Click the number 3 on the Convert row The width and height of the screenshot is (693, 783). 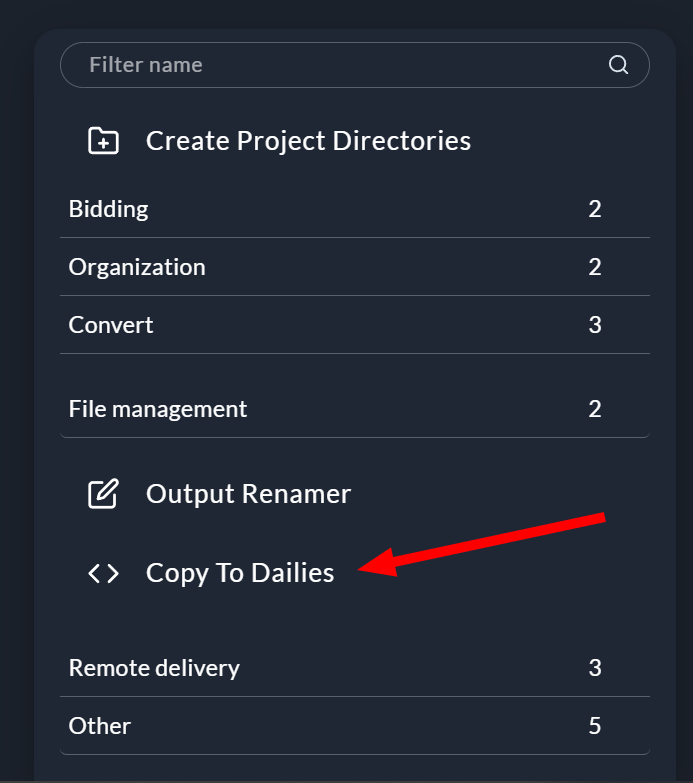coord(595,325)
